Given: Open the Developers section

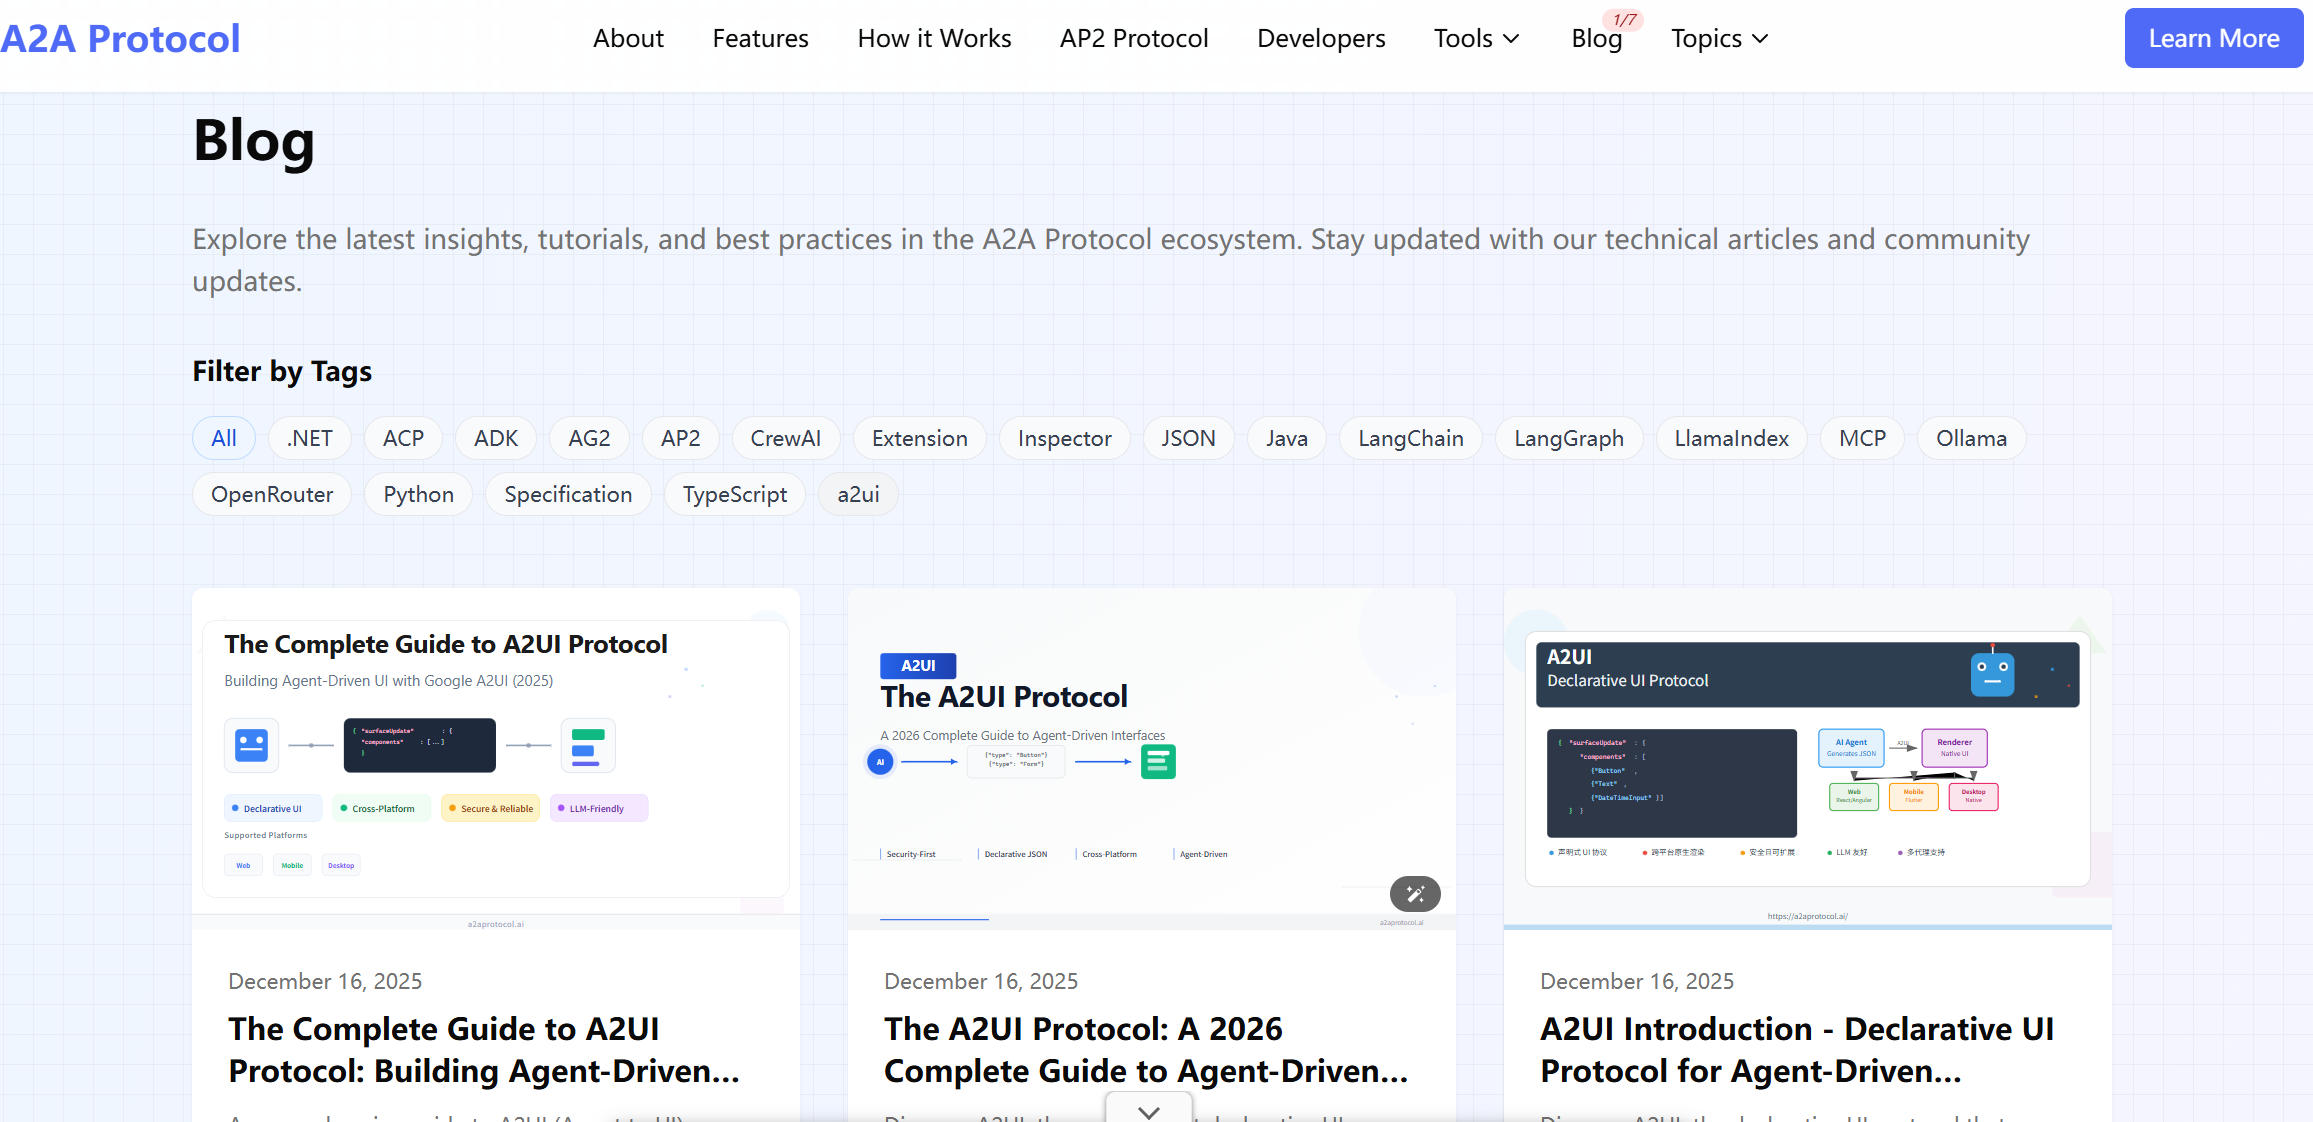Looking at the screenshot, I should 1320,38.
